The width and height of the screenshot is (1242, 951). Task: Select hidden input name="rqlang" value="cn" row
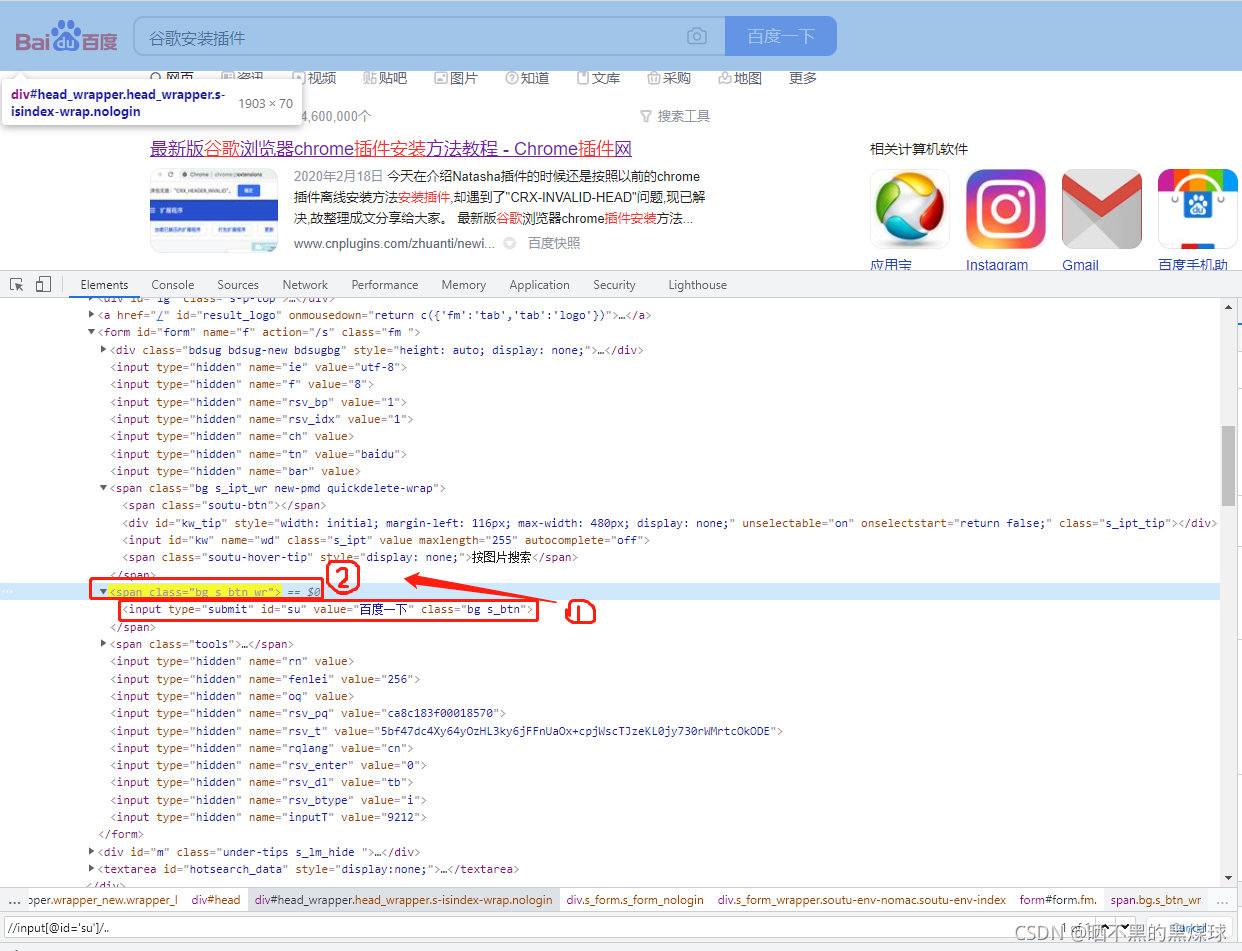pos(261,748)
